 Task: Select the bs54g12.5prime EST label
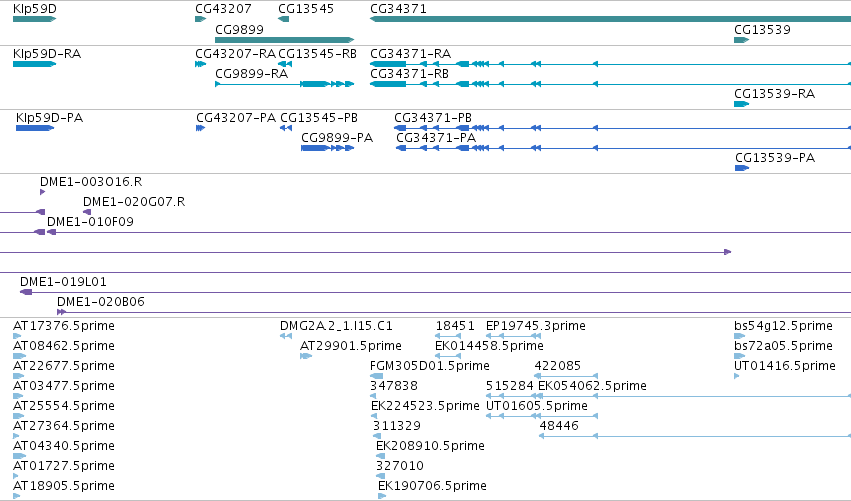783,326
